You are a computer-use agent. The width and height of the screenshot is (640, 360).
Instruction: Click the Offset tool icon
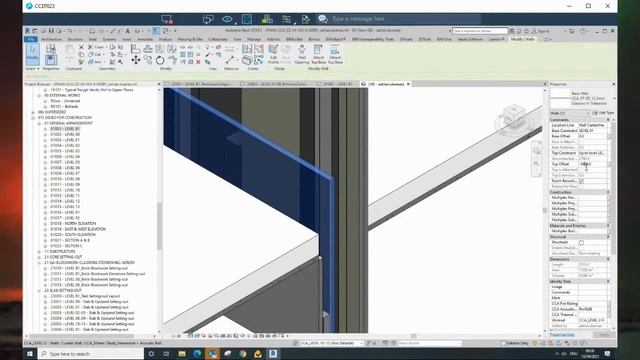[148, 49]
